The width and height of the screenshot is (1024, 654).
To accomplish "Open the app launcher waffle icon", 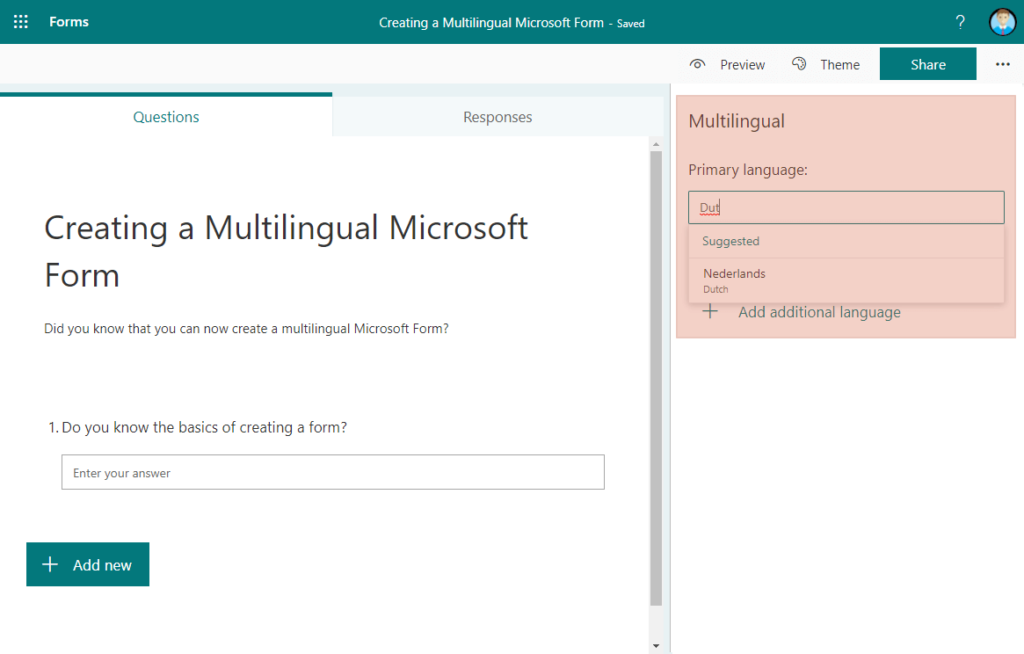I will 21,22.
